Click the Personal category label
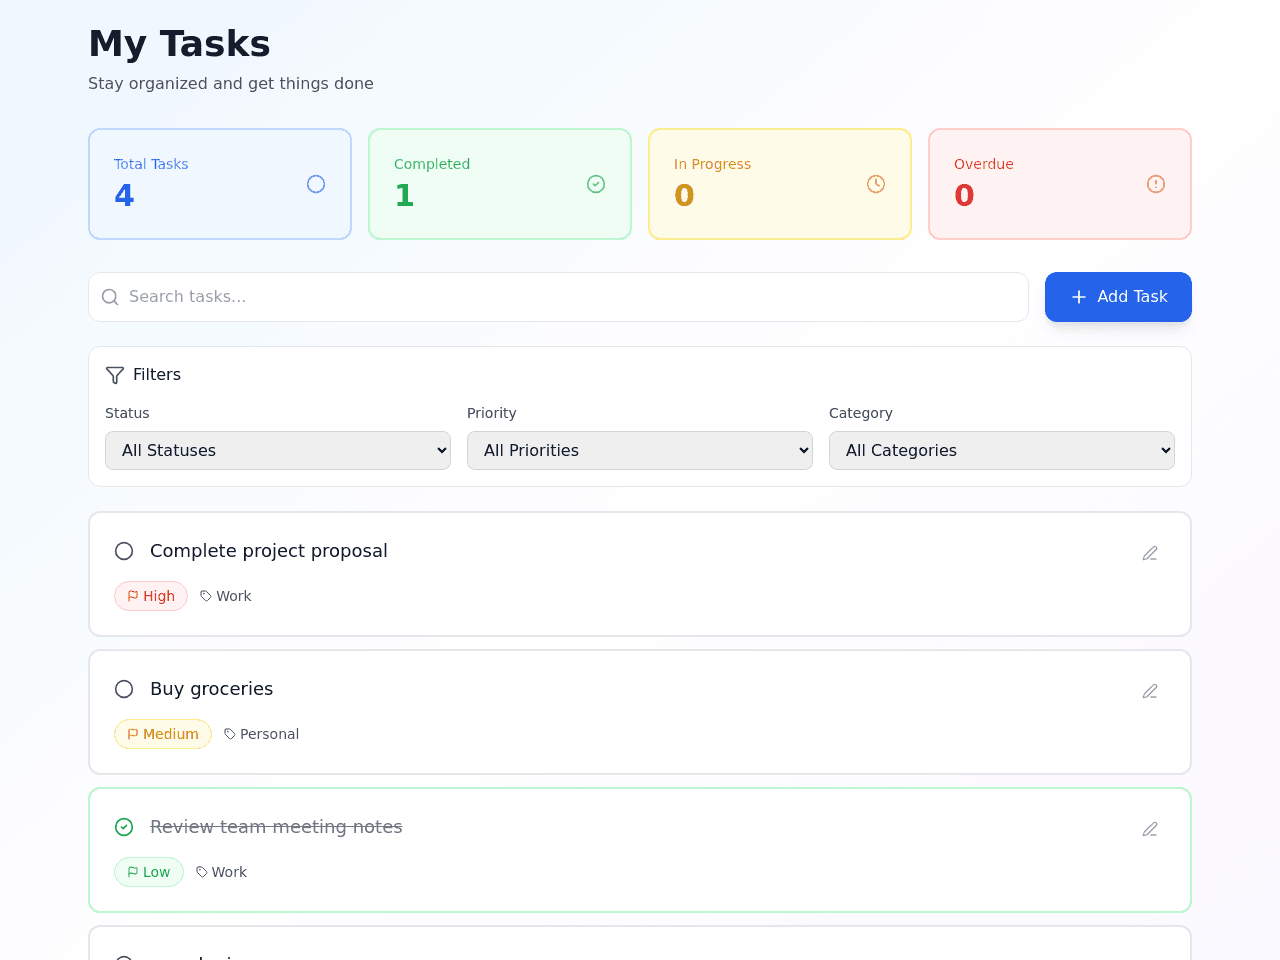This screenshot has height=960, width=1280. coord(269,734)
